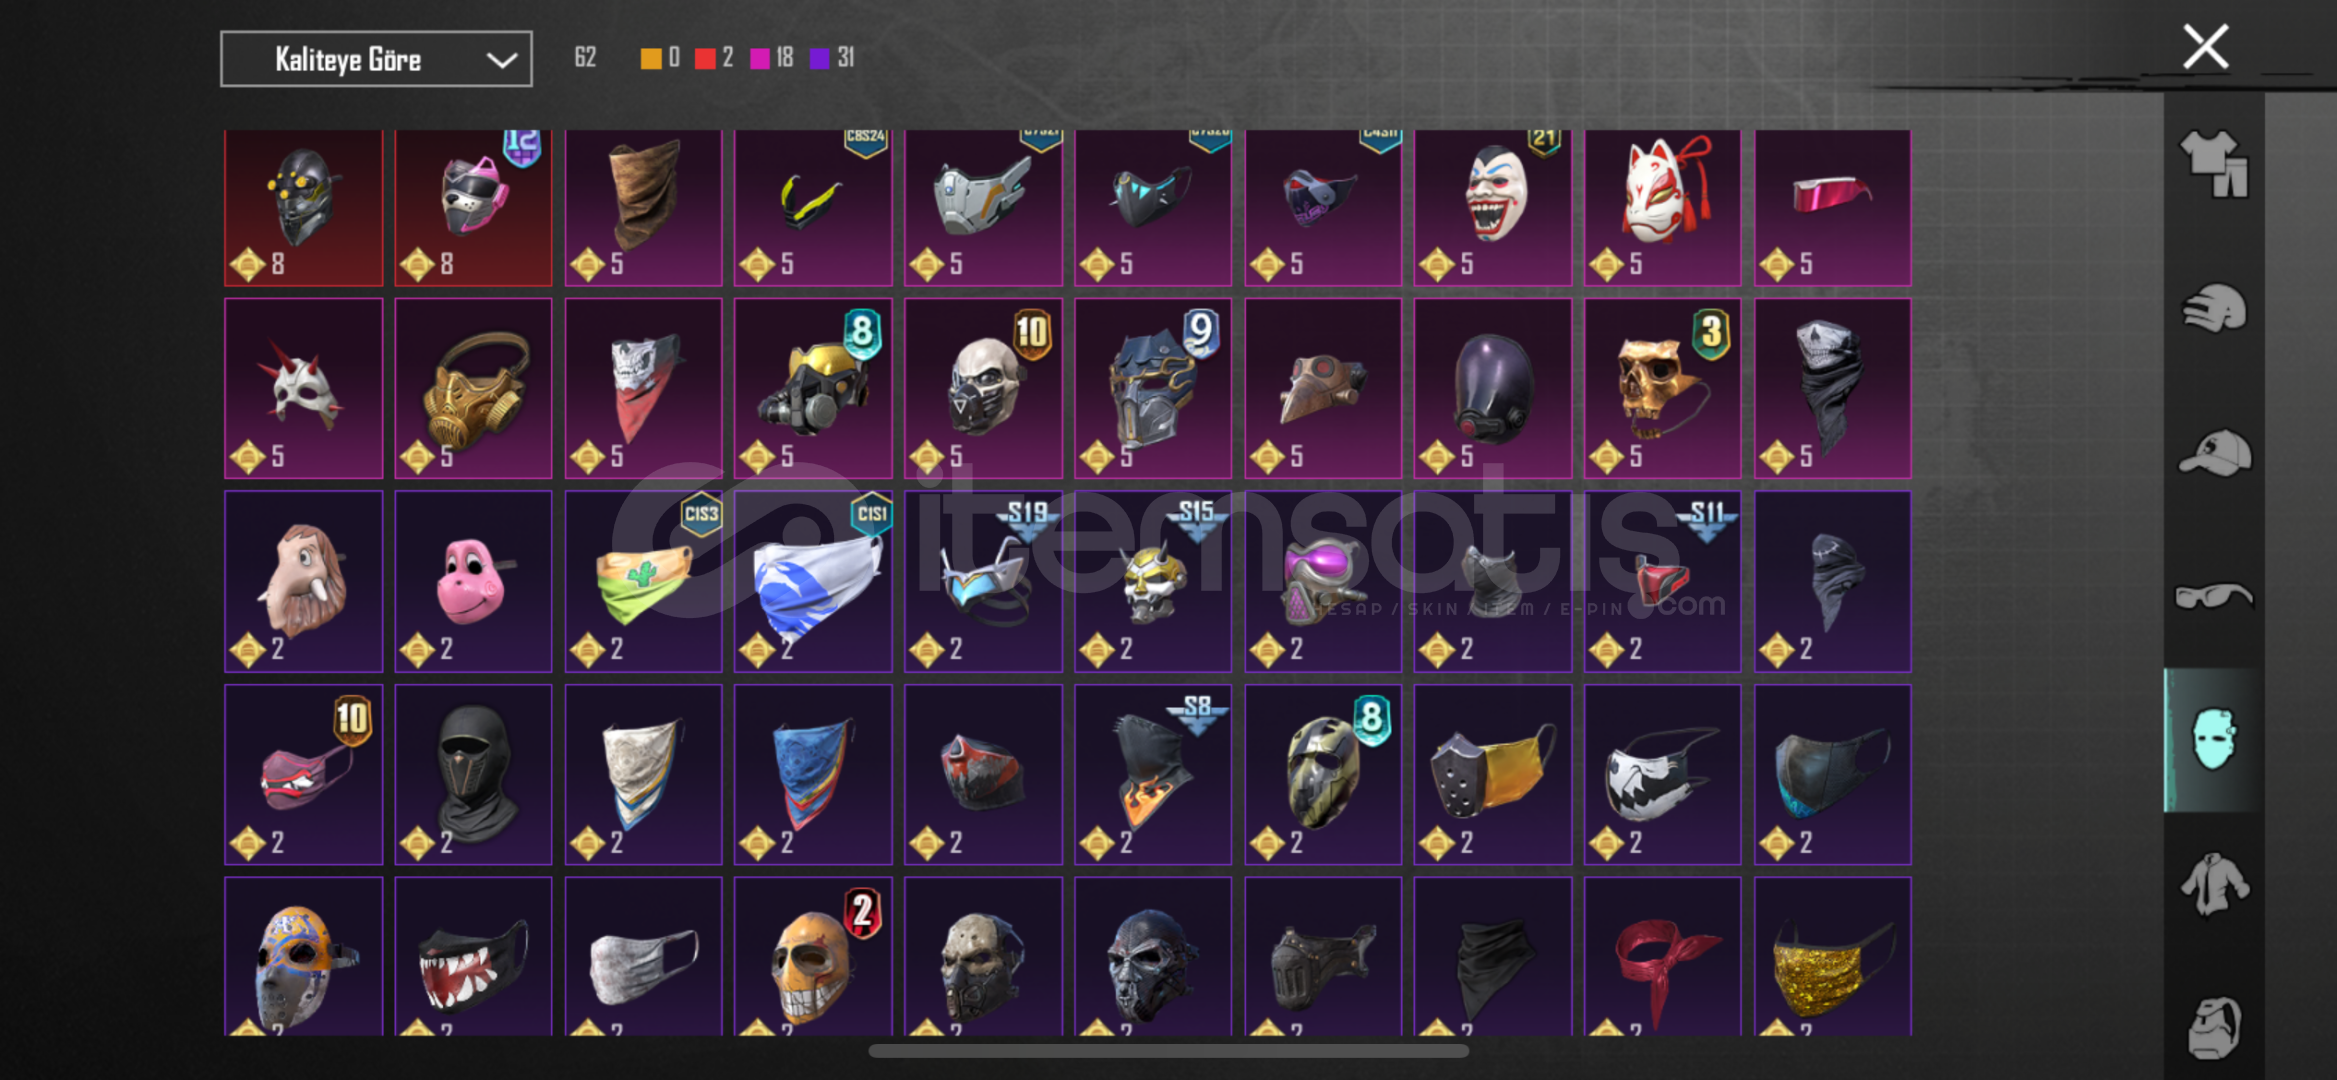The height and width of the screenshot is (1080, 2337).
Task: Open the jacket category icon
Action: (x=2214, y=883)
